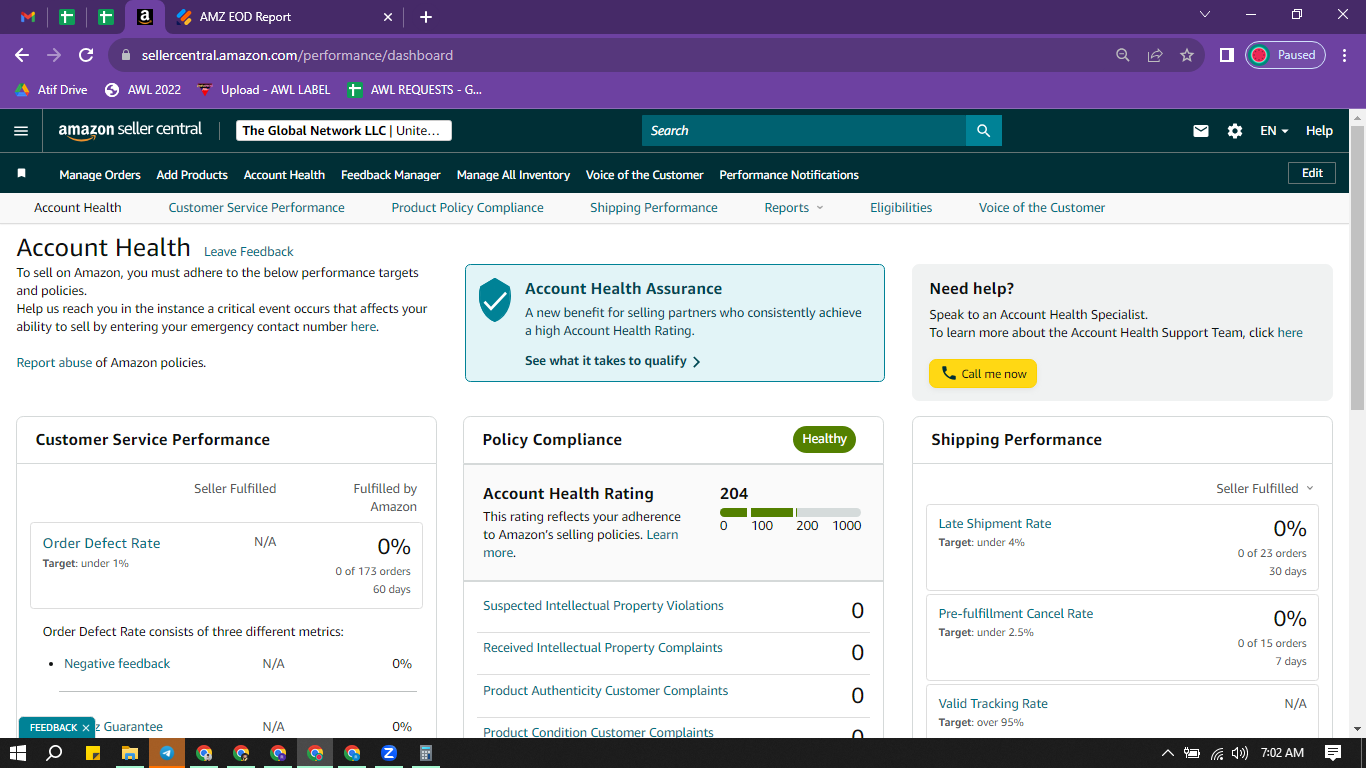Open the Atif Drive bookmark

(x=51, y=89)
